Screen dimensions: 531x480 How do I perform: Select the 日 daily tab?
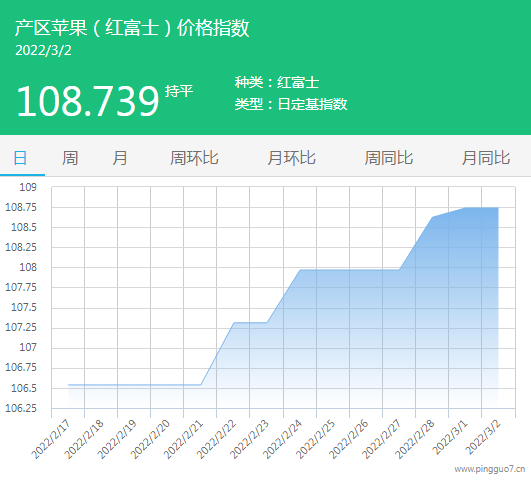(20, 158)
